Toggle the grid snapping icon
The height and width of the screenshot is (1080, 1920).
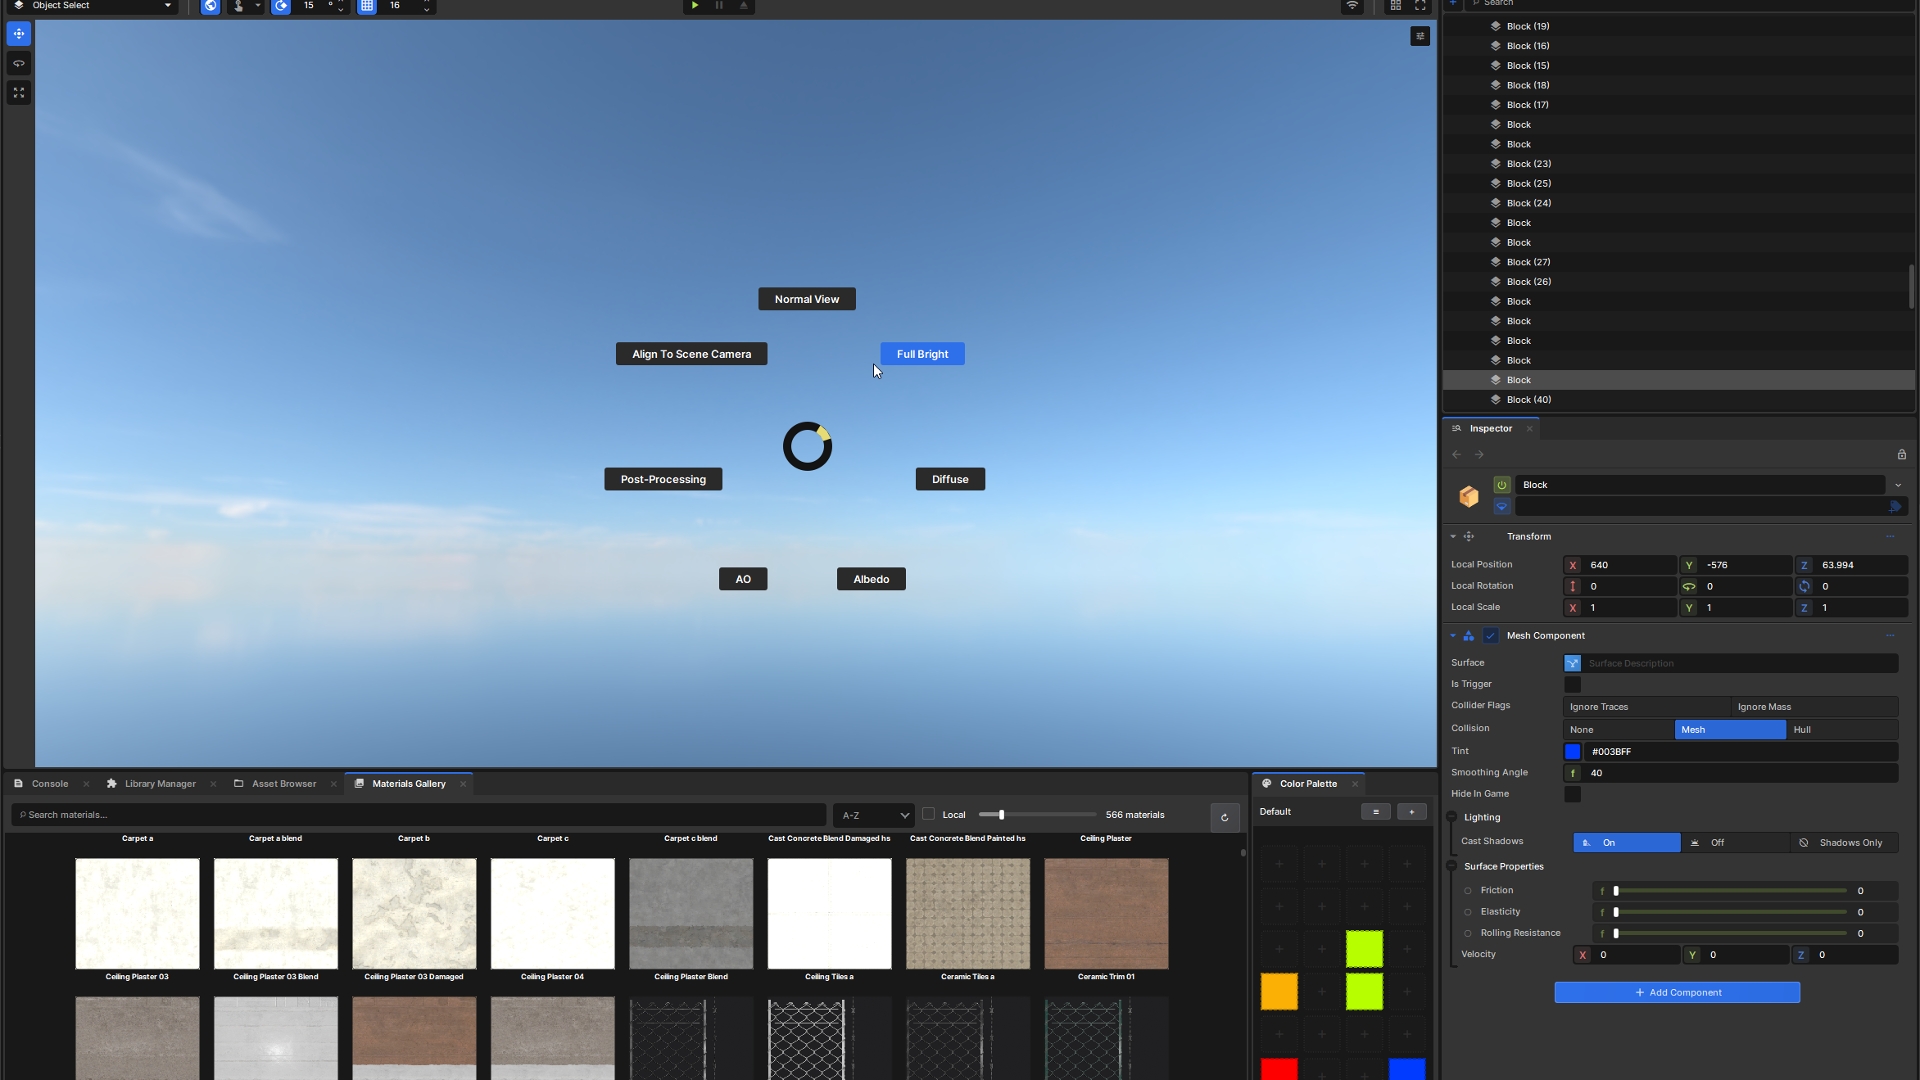367,6
